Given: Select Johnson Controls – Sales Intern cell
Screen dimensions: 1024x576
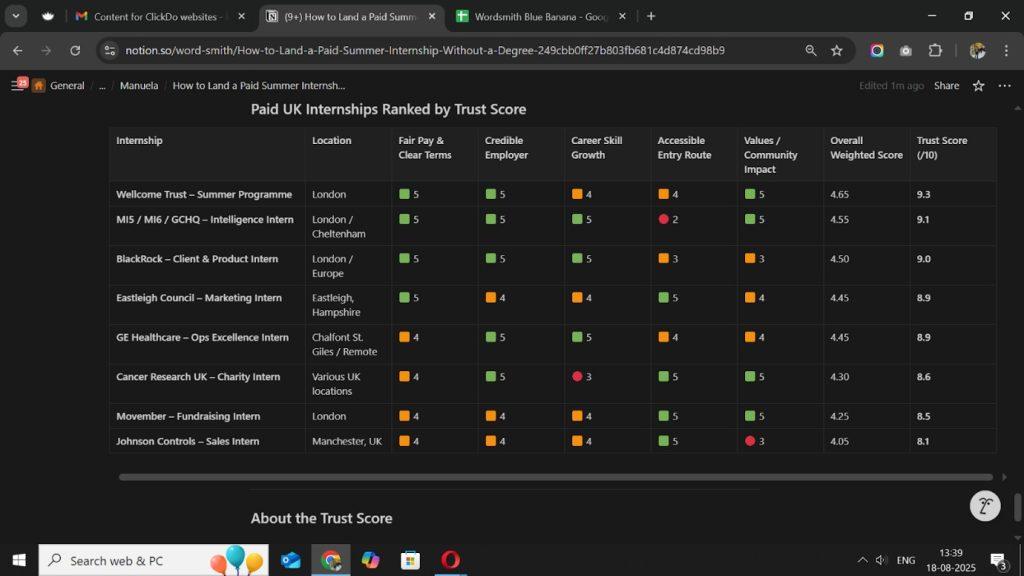Looking at the screenshot, I should (x=207, y=441).
